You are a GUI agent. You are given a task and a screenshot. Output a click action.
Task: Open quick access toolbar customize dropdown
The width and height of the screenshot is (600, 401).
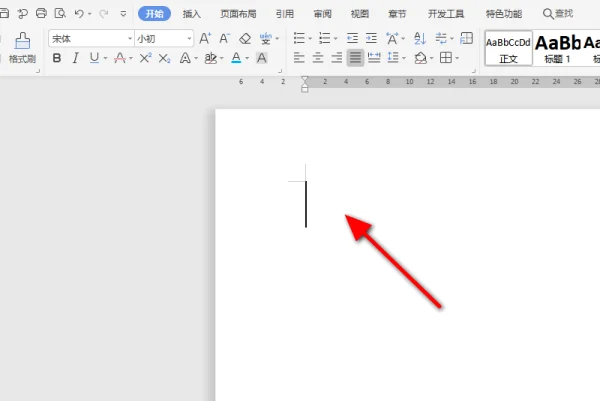tap(123, 14)
